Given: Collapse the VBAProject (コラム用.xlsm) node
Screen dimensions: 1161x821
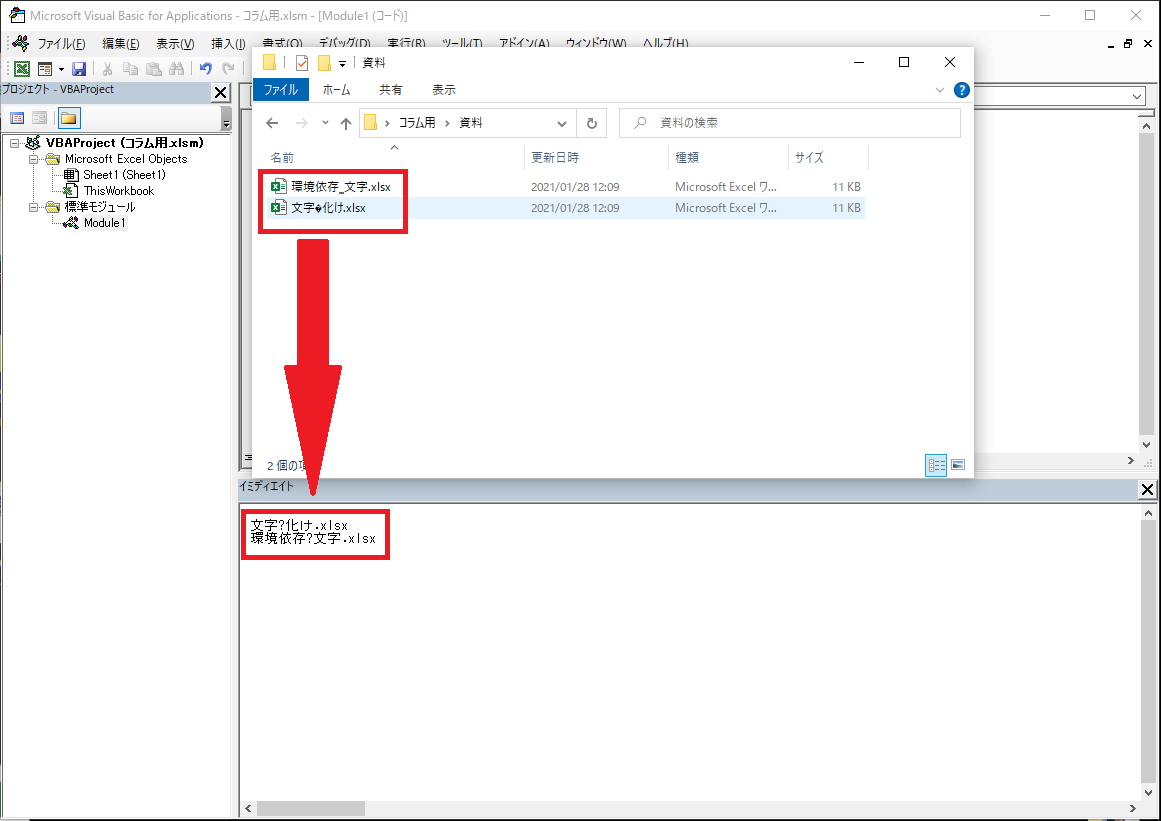Looking at the screenshot, I should [14, 144].
